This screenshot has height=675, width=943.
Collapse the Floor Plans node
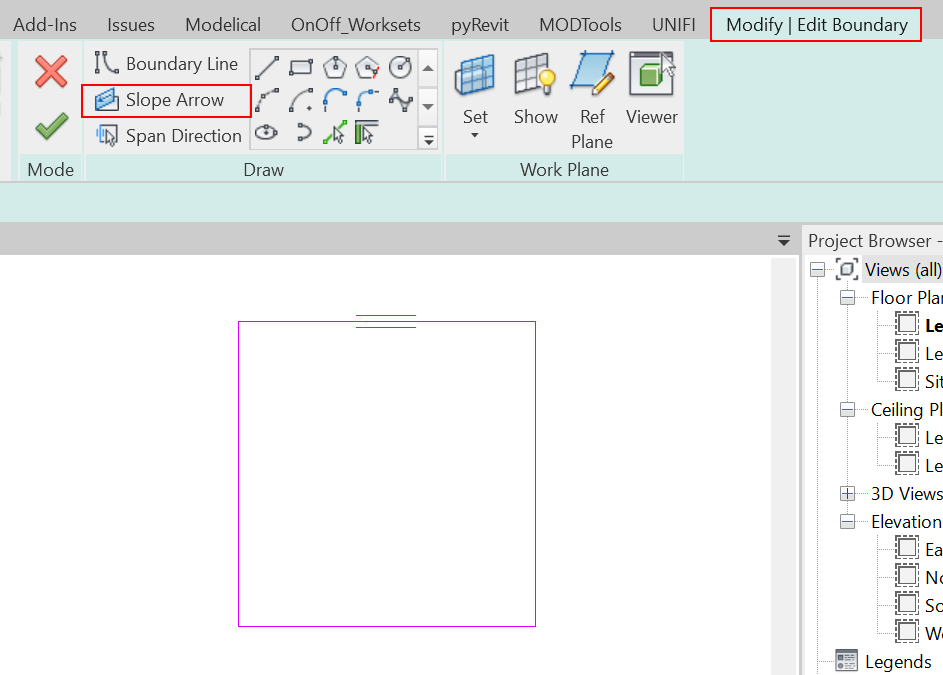click(847, 297)
